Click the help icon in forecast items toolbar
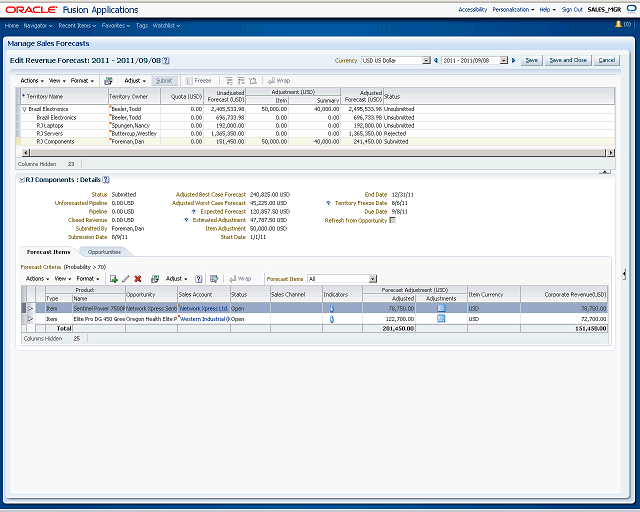 pos(198,279)
